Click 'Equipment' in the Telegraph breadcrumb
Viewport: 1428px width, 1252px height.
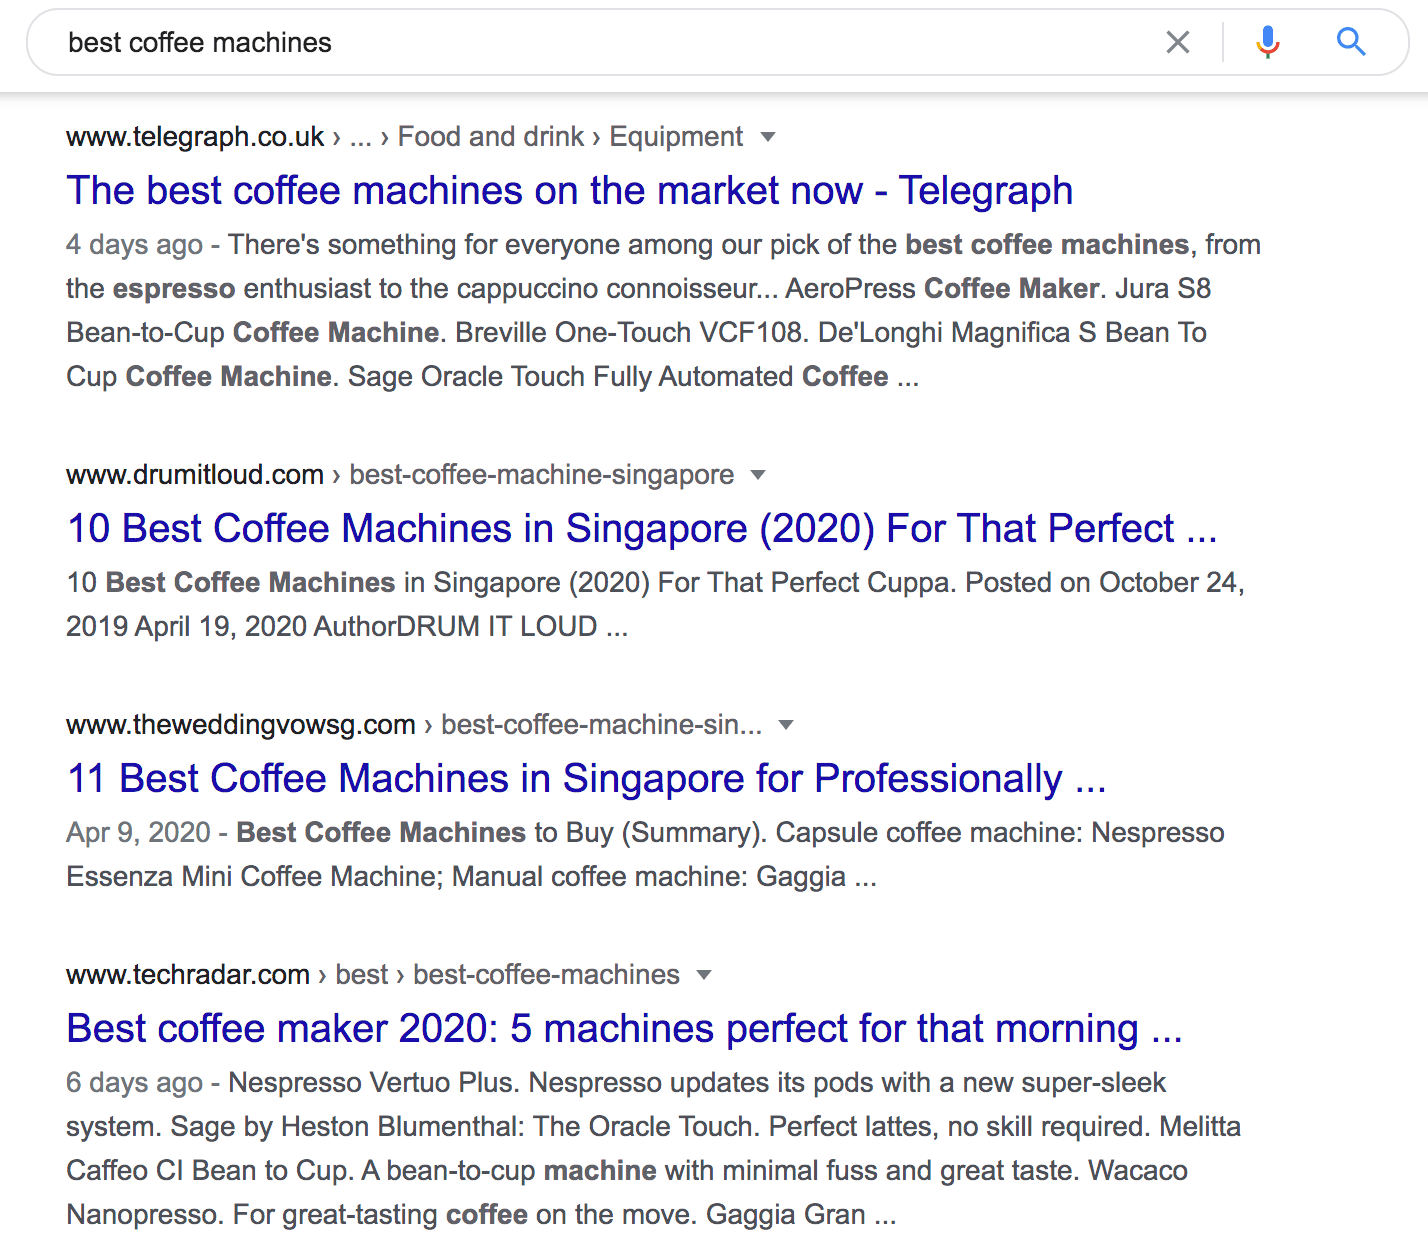(x=676, y=137)
